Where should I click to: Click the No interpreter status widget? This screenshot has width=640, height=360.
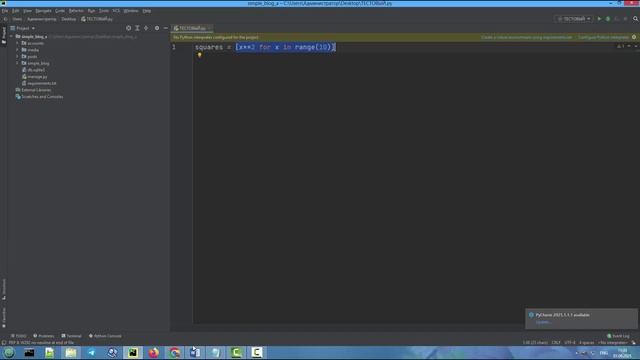pos(612,343)
